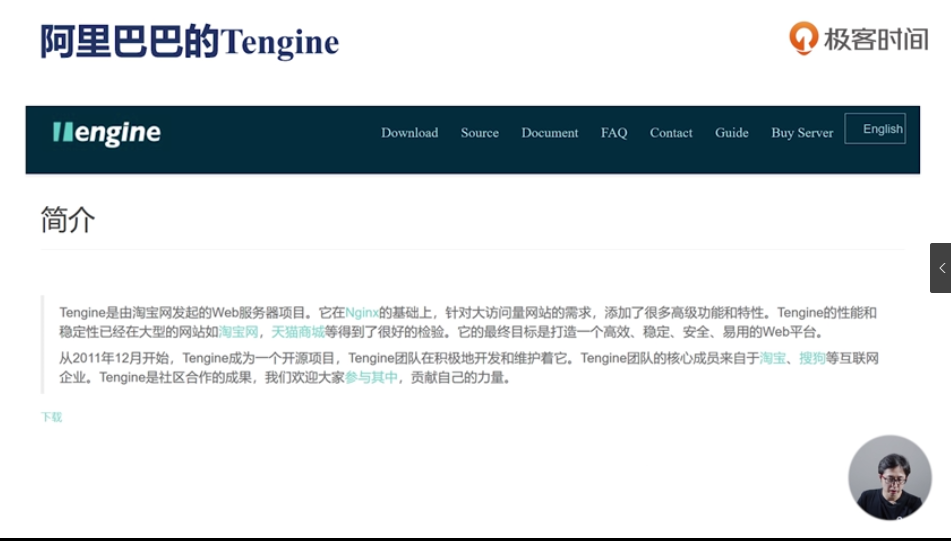Screen dimensions: 951x541
Task: Follow the 参与其中 hyperlink
Action: coord(371,378)
